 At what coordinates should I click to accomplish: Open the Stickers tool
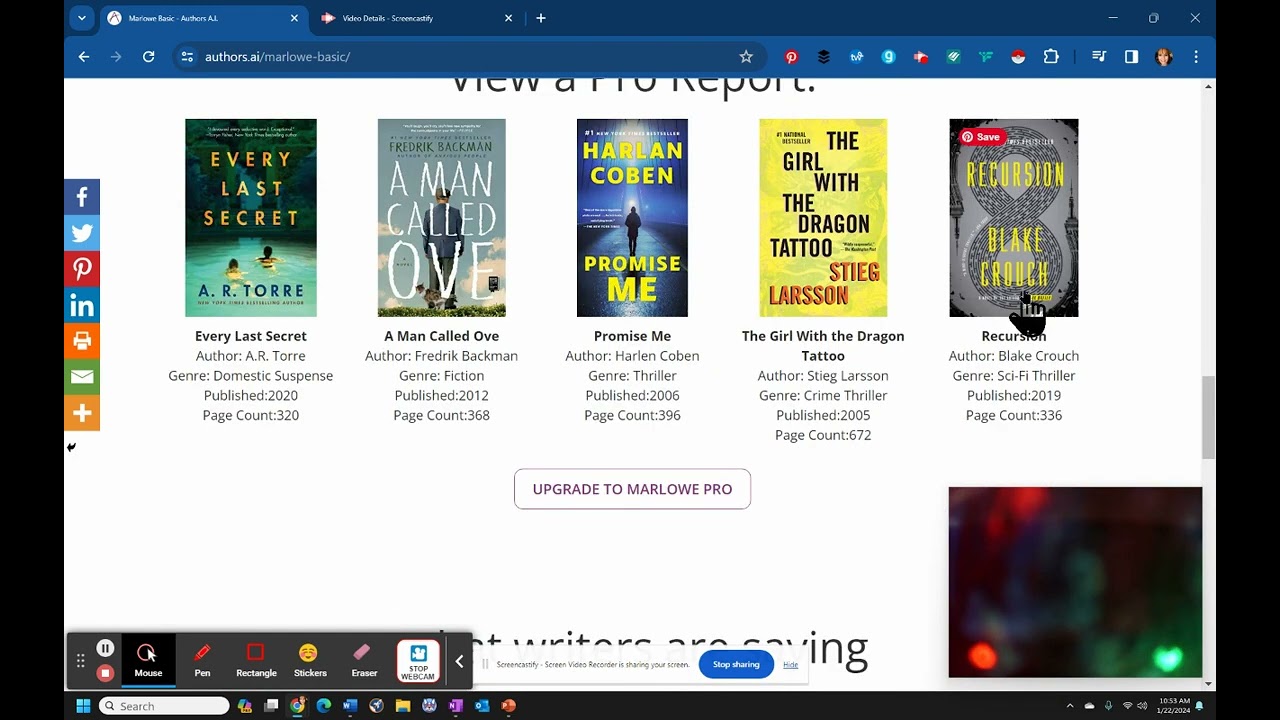tap(310, 661)
